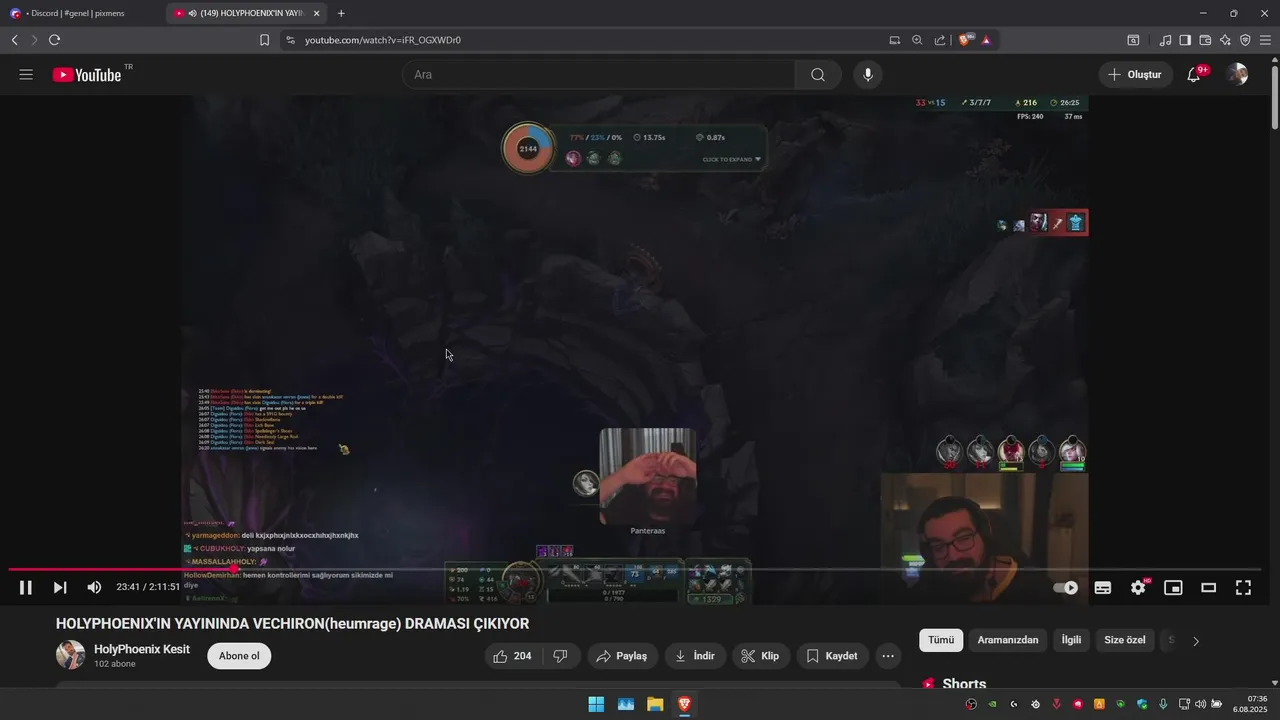Open YouTube notifications bell
The width and height of the screenshot is (1280, 720).
[1194, 75]
